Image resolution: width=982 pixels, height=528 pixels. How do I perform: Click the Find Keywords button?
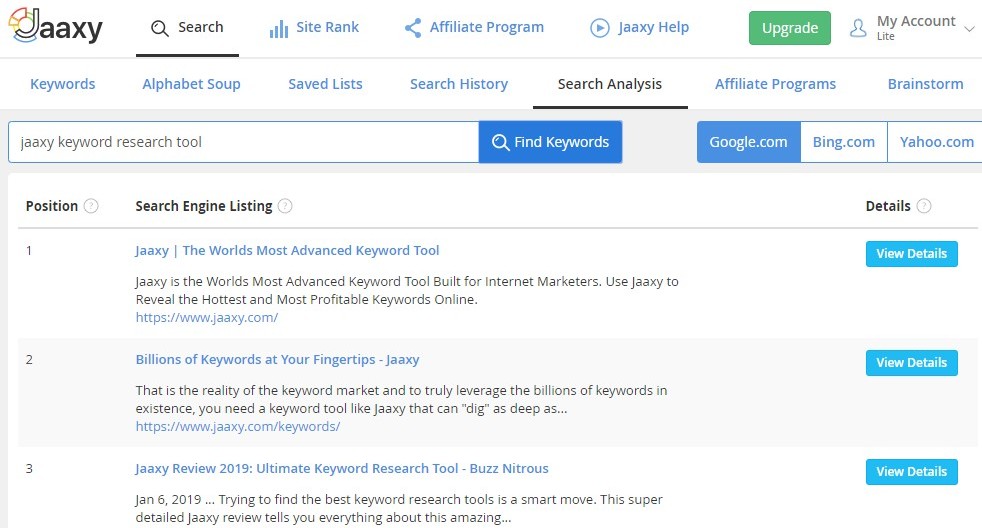(550, 142)
